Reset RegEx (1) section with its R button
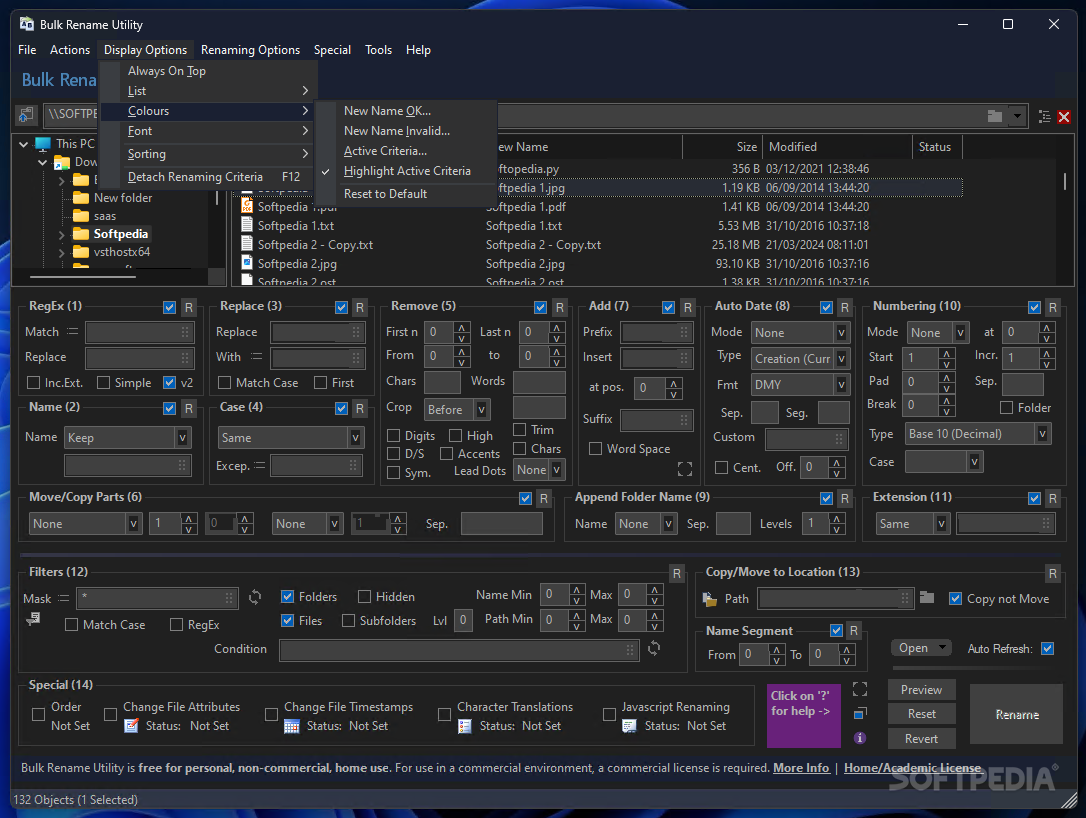 point(188,308)
